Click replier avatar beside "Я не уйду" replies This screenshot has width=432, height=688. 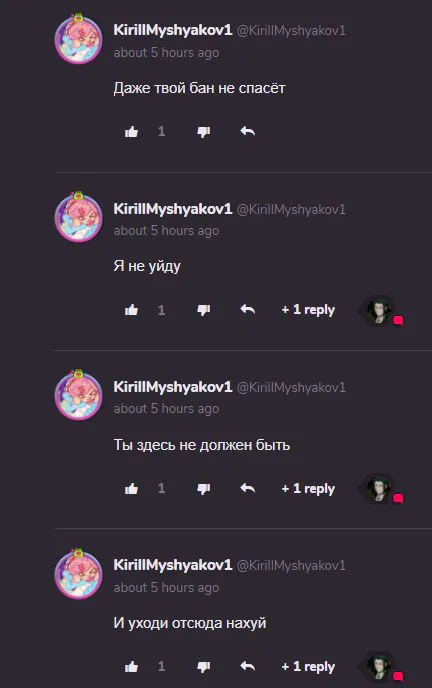[x=380, y=311]
